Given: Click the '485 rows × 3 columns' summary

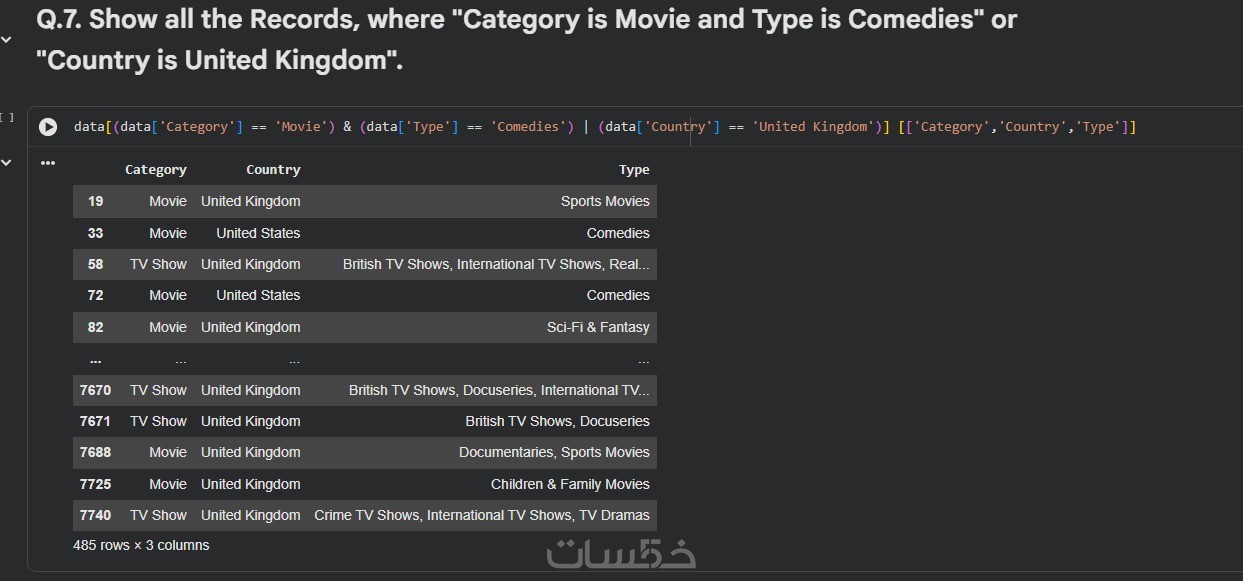Looking at the screenshot, I should pos(141,545).
